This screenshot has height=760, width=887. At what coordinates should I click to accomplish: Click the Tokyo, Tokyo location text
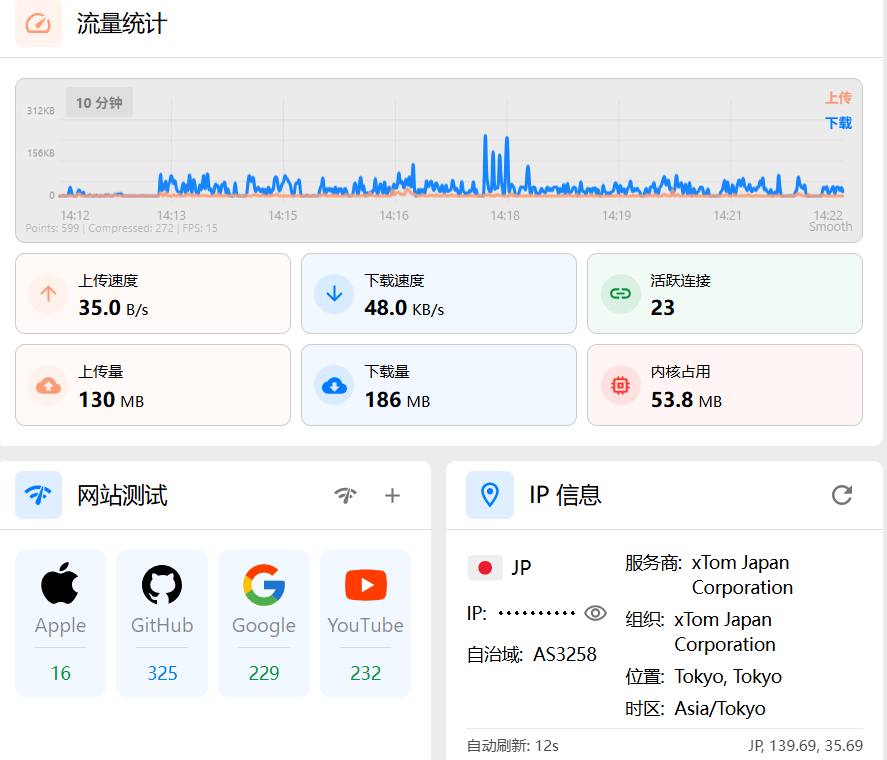click(x=728, y=677)
